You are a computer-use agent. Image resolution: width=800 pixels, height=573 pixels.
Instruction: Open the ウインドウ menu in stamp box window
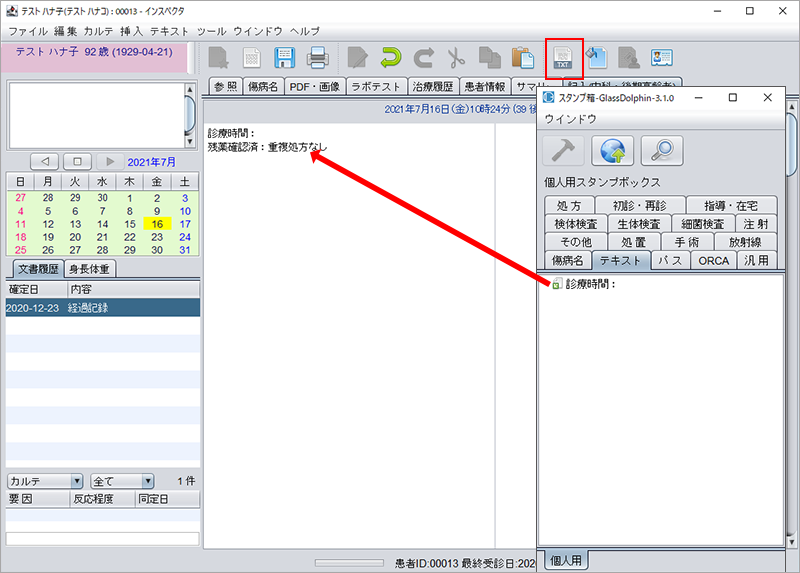pyautogui.click(x=570, y=119)
